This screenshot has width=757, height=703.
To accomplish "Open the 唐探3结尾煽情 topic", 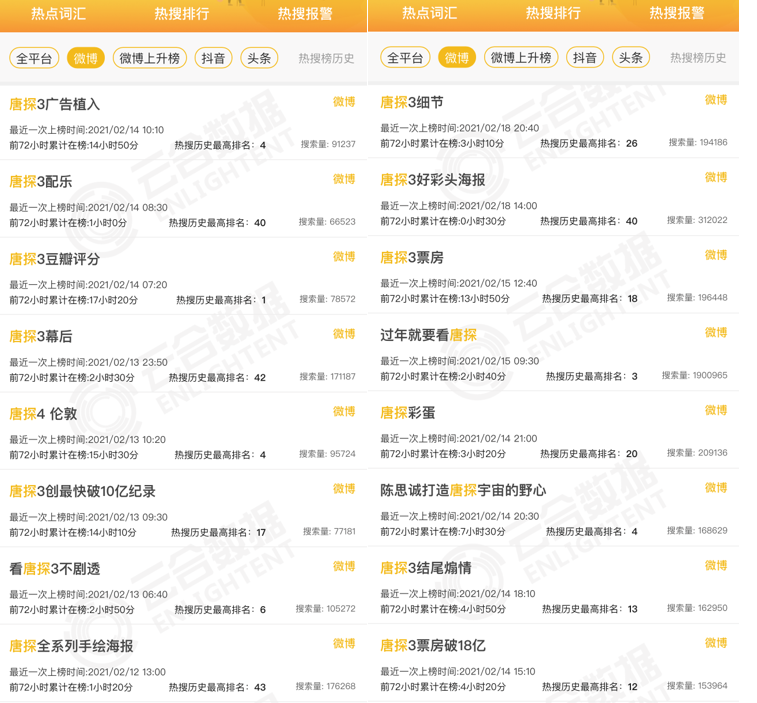I will 426,568.
